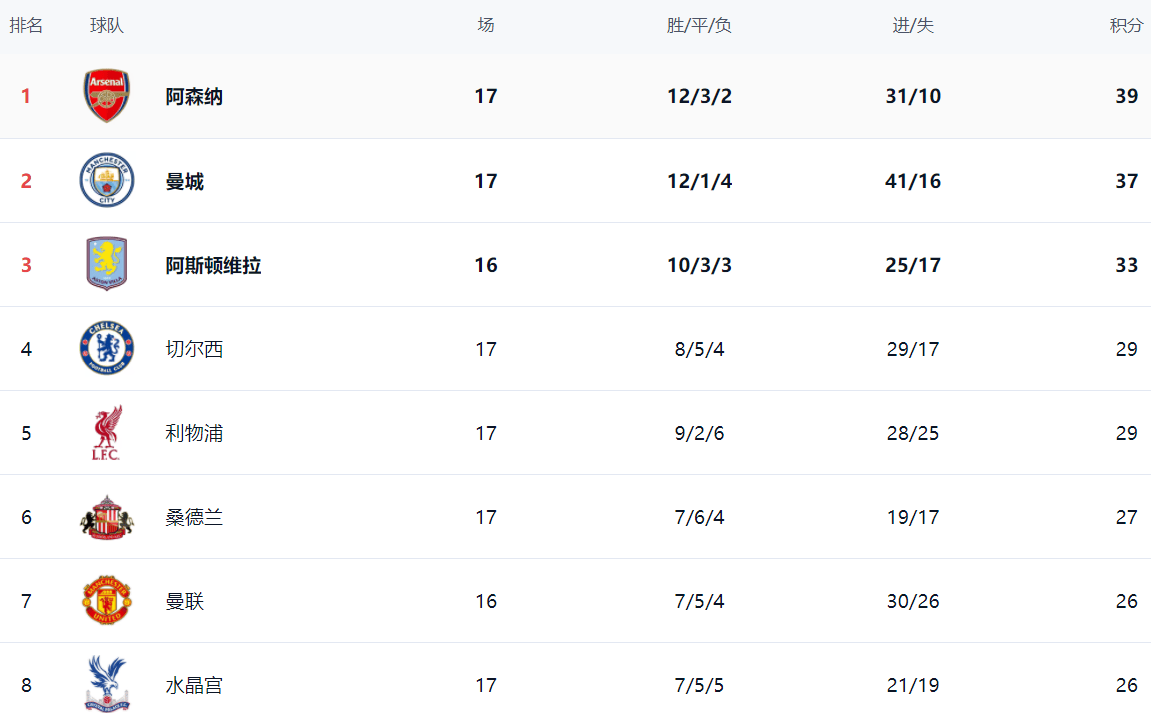
Task: Select the Crystal Palace eagle crest
Action: pos(106,684)
